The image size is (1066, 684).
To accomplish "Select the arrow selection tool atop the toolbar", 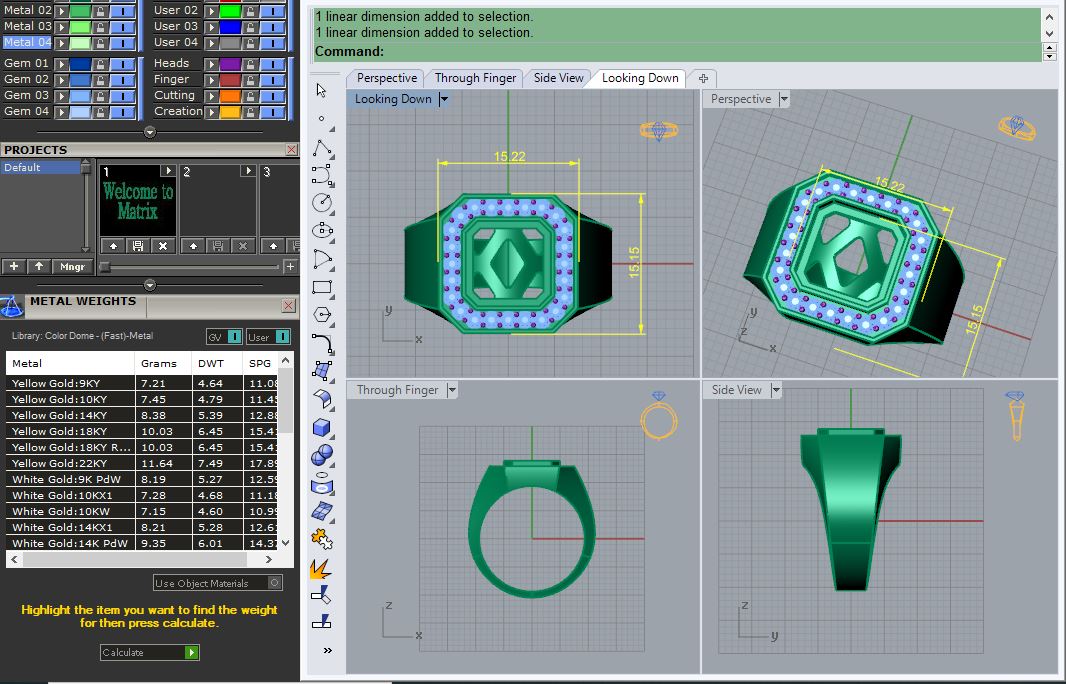I will pyautogui.click(x=318, y=92).
